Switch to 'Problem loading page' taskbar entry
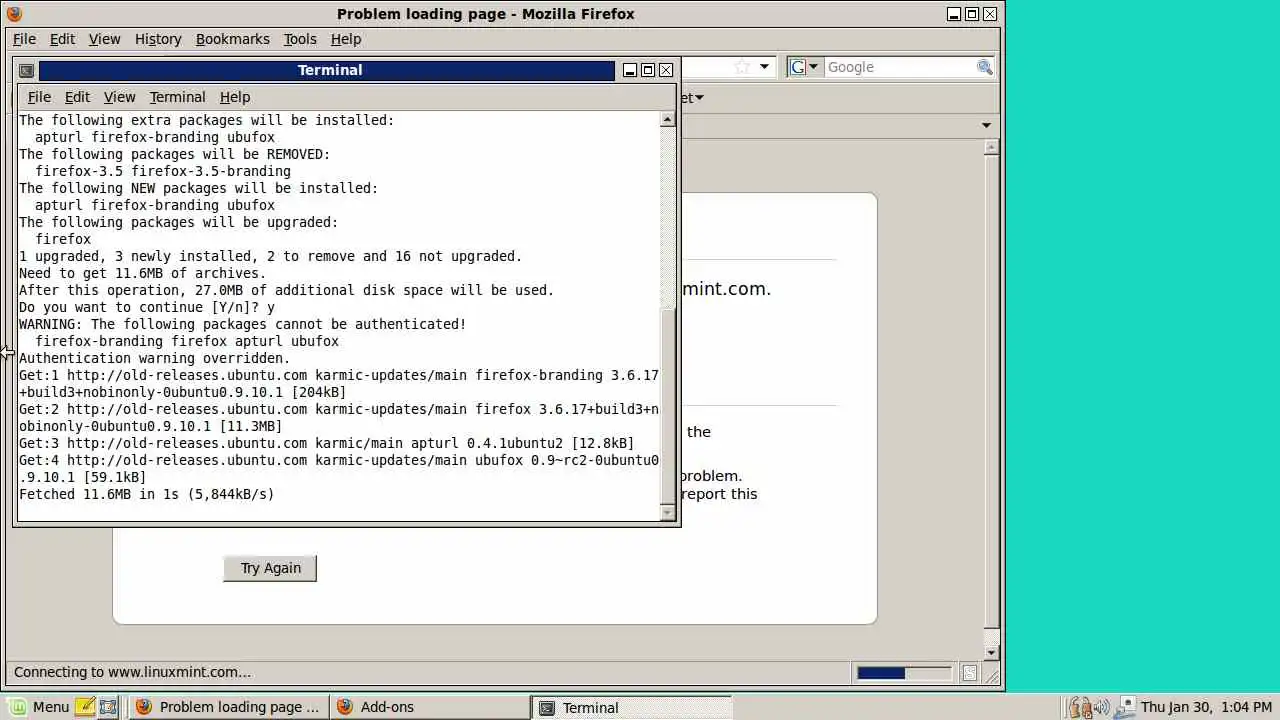This screenshot has width=1280, height=720. point(229,707)
